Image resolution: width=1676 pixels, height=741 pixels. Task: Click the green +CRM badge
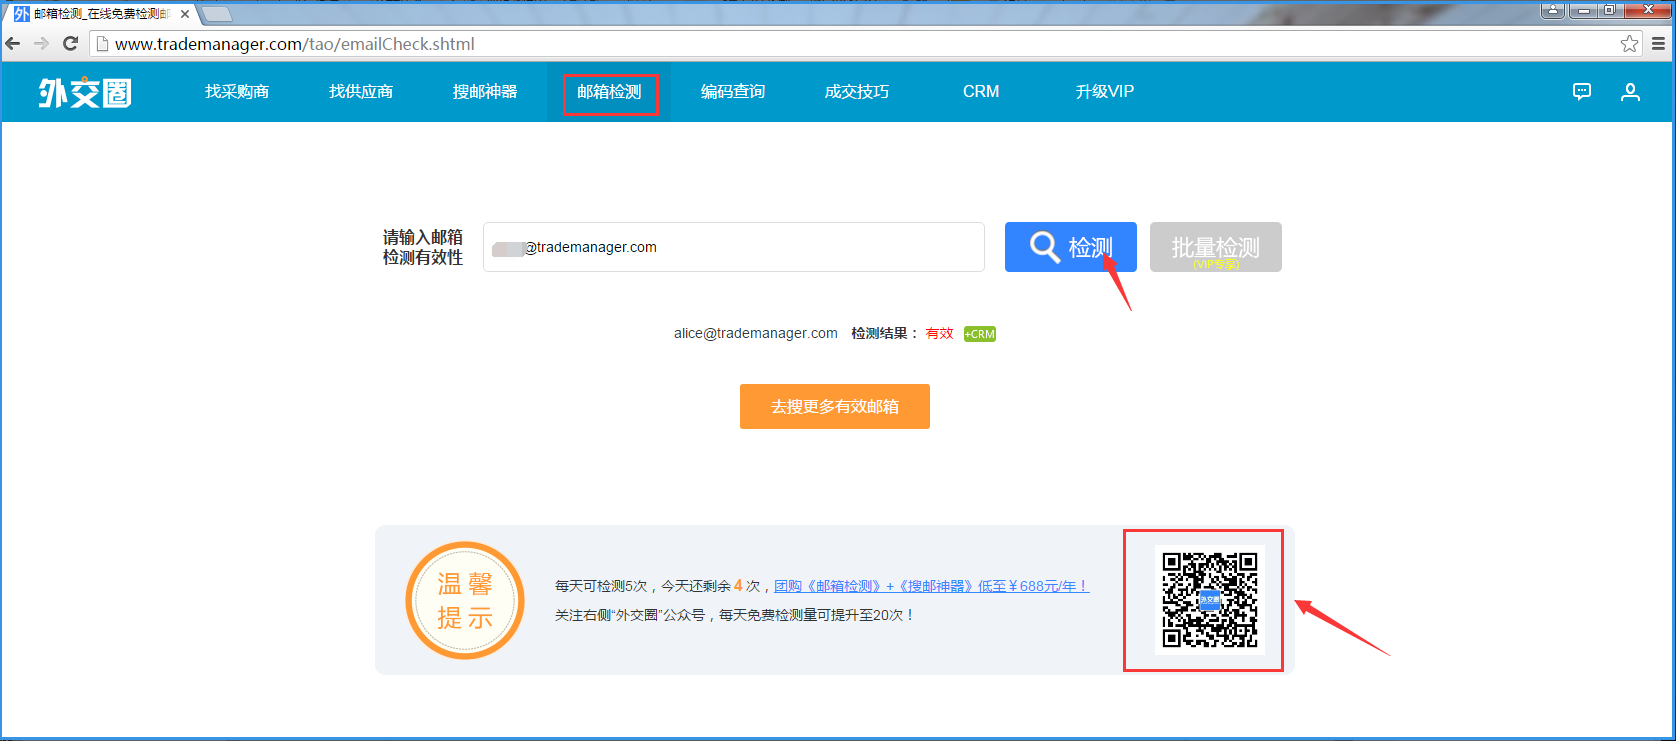pyautogui.click(x=979, y=334)
